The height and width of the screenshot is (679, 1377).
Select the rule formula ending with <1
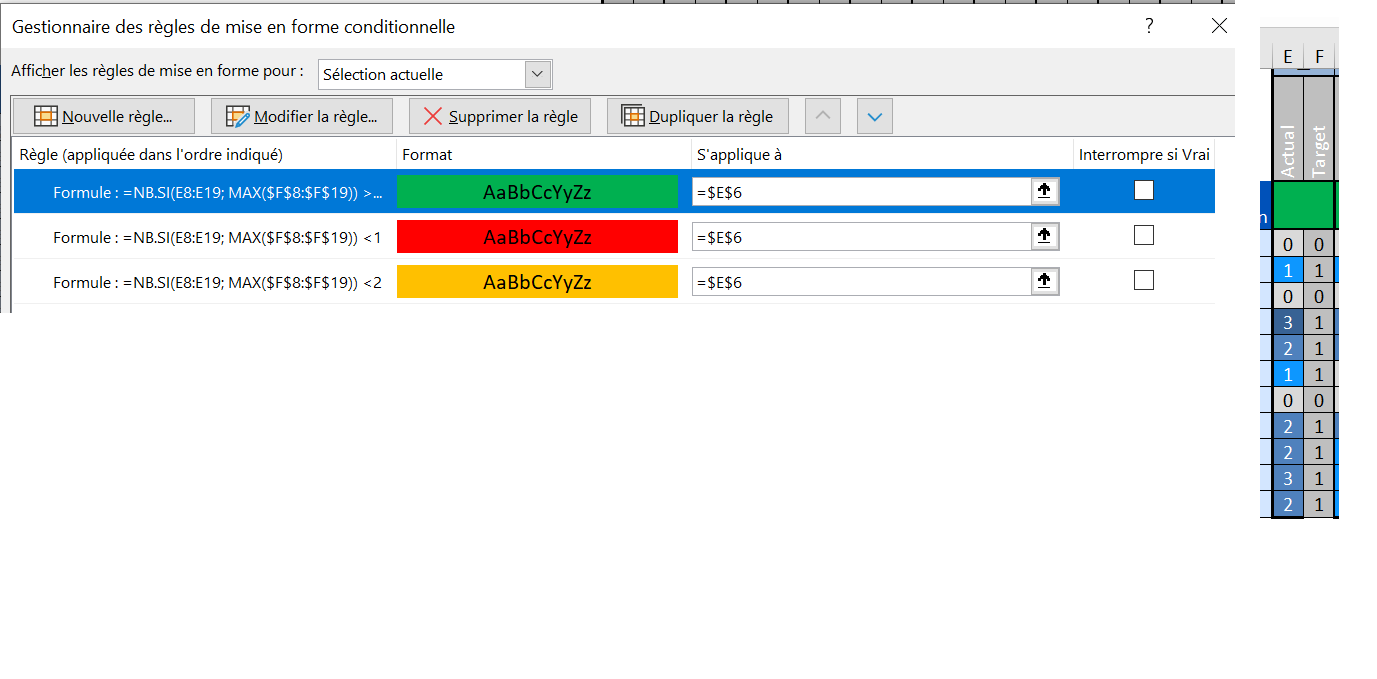[x=217, y=237]
